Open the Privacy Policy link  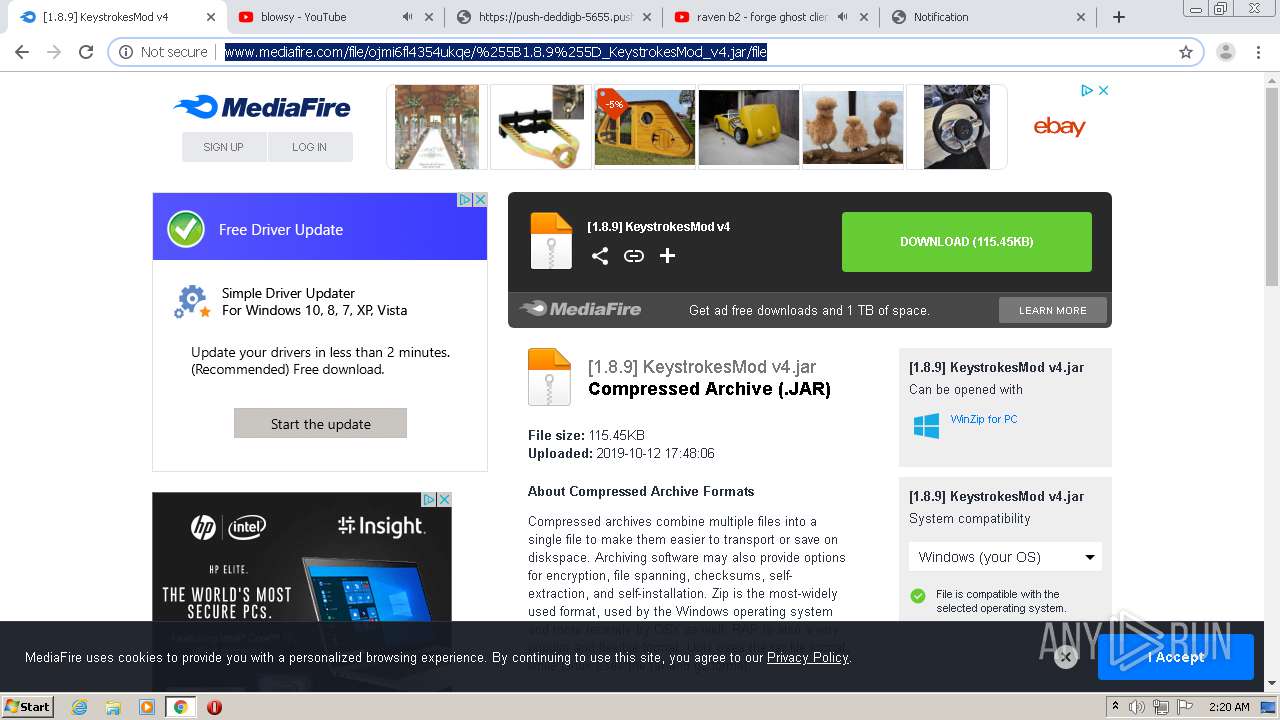[807, 657]
